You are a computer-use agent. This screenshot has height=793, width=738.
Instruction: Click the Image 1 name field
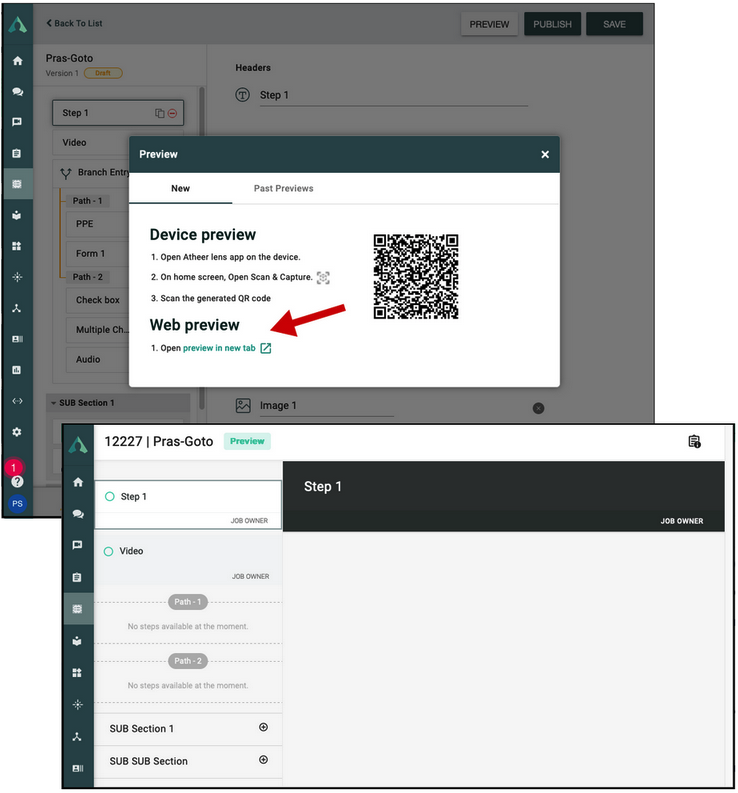326,406
